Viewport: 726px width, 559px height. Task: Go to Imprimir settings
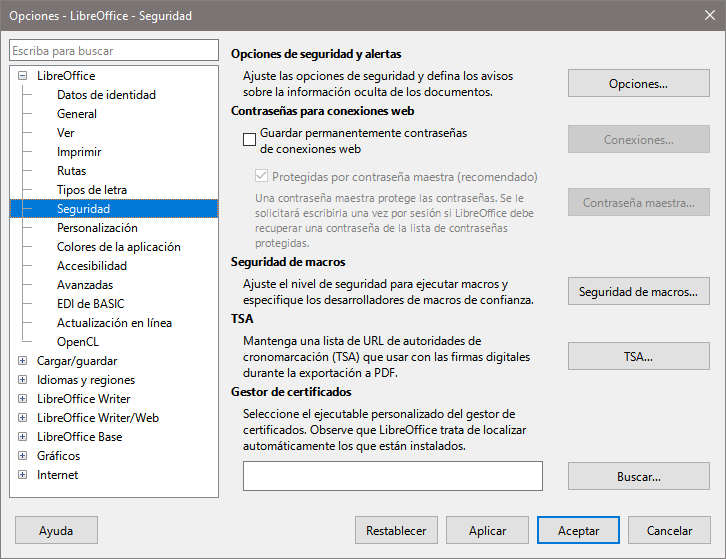pyautogui.click(x=79, y=152)
